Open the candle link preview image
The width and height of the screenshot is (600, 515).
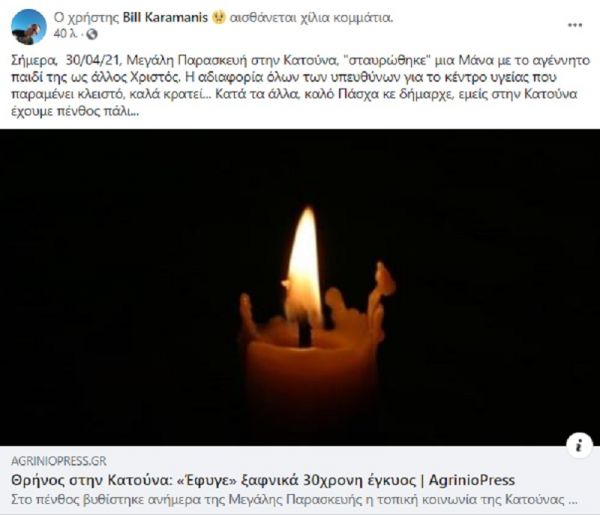300,287
